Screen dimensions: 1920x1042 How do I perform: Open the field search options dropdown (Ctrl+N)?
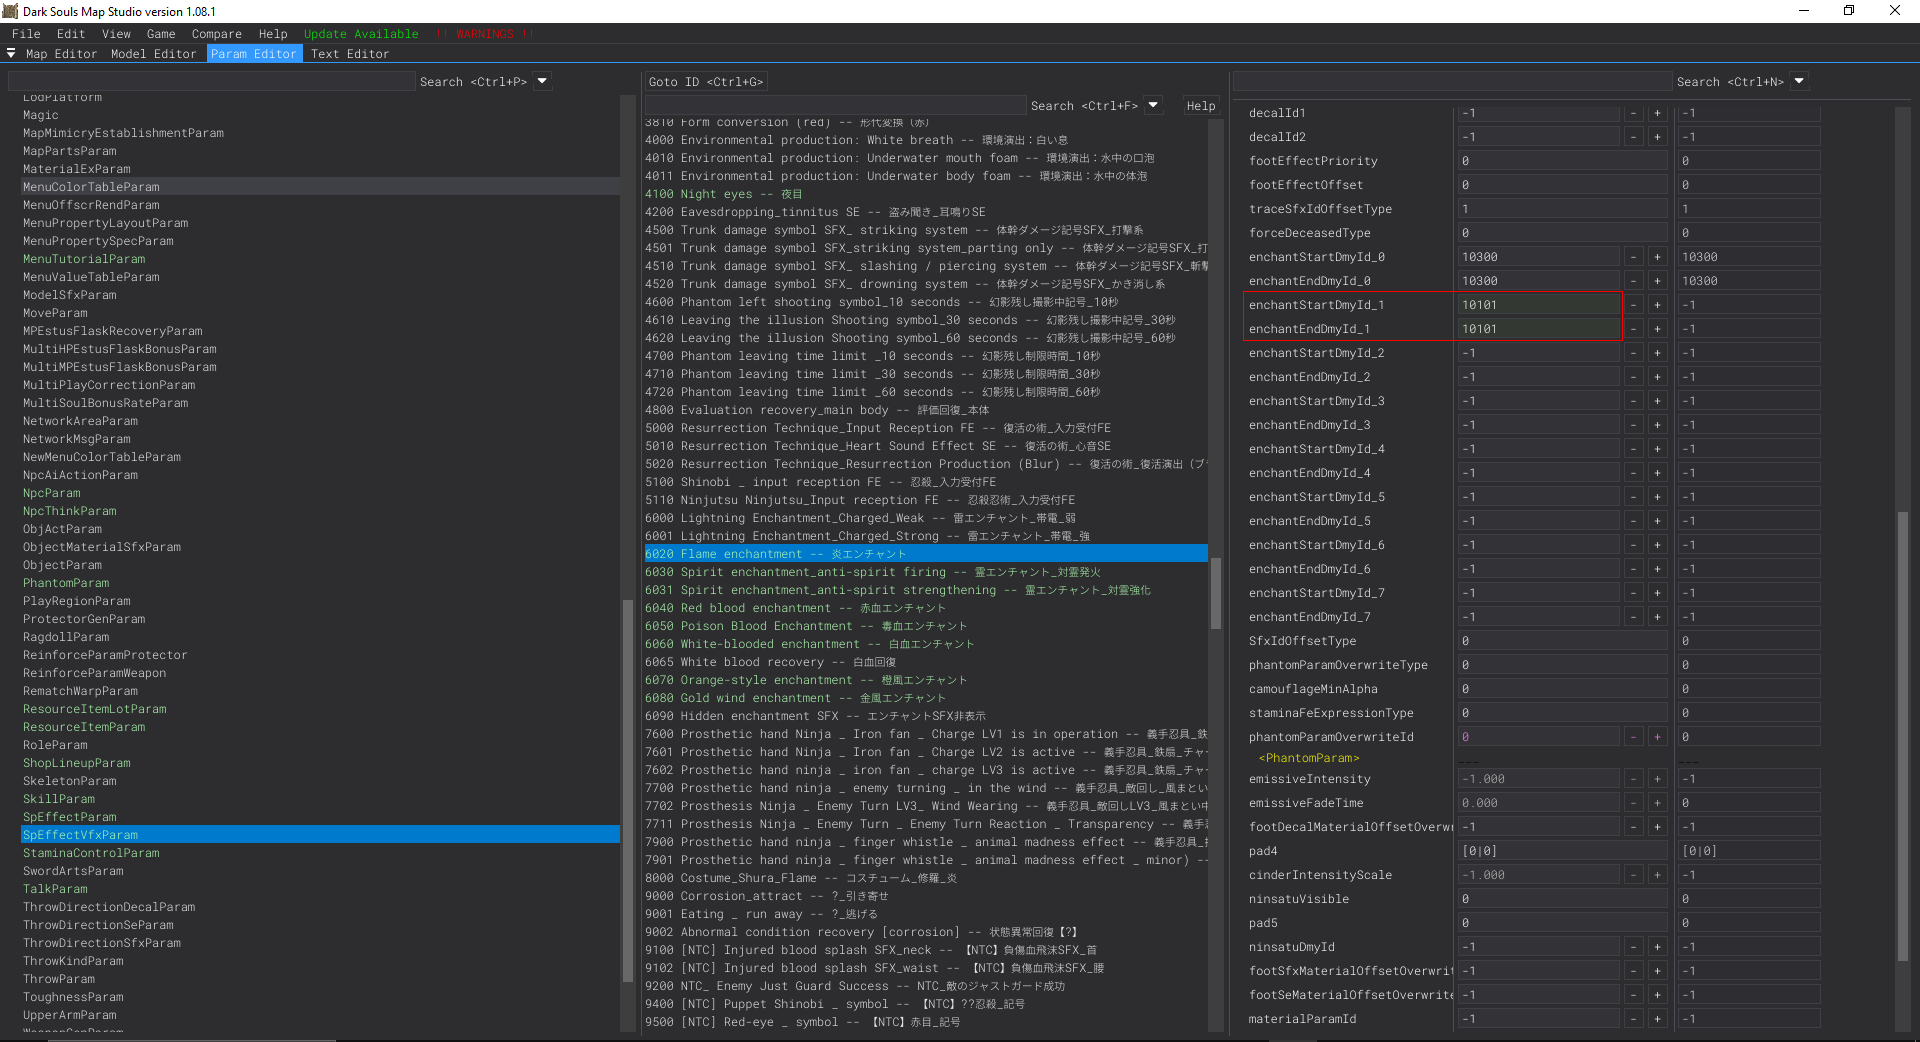pos(1799,81)
